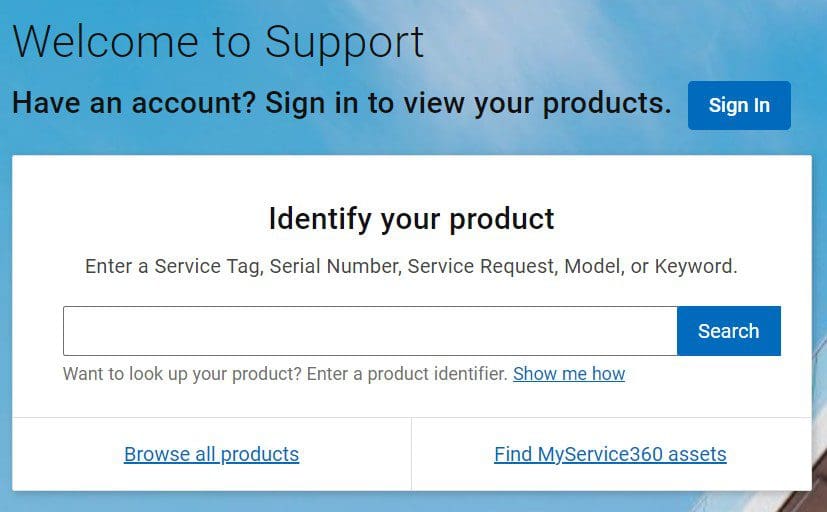Focus the product identifier search field

370,331
